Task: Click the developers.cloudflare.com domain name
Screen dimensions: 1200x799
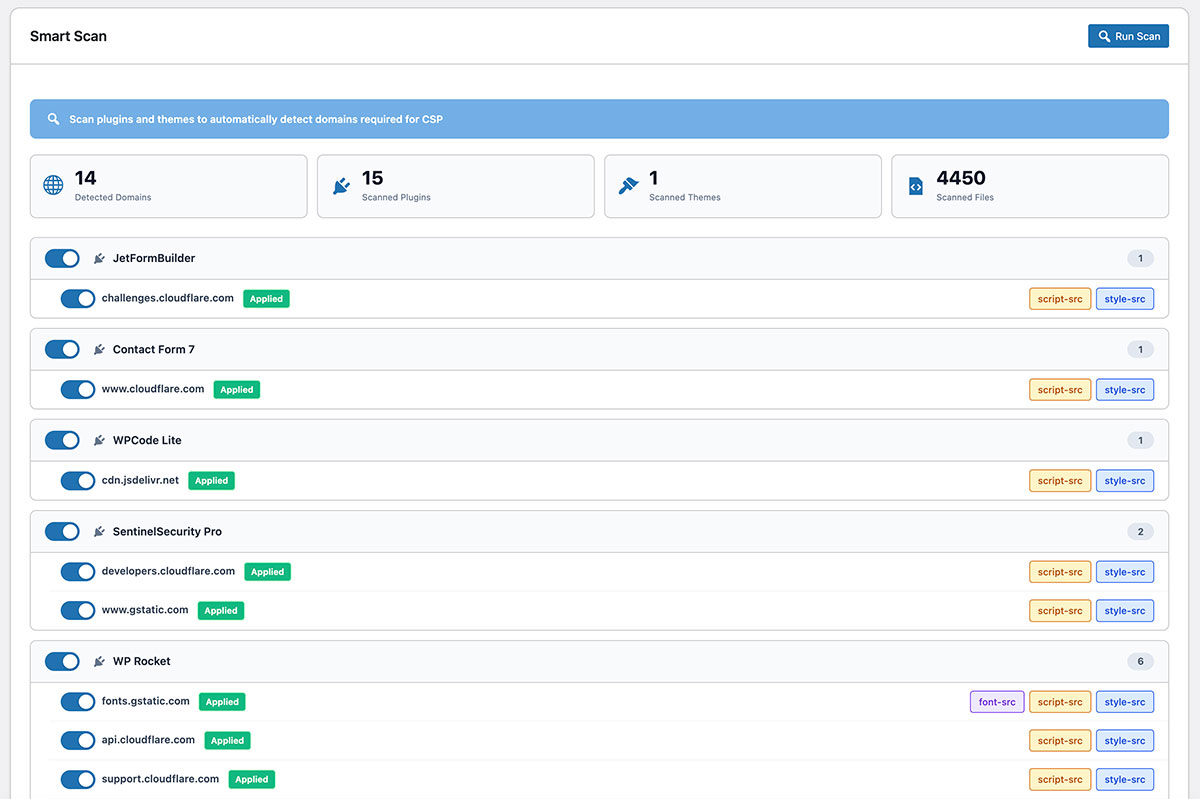Action: (168, 571)
